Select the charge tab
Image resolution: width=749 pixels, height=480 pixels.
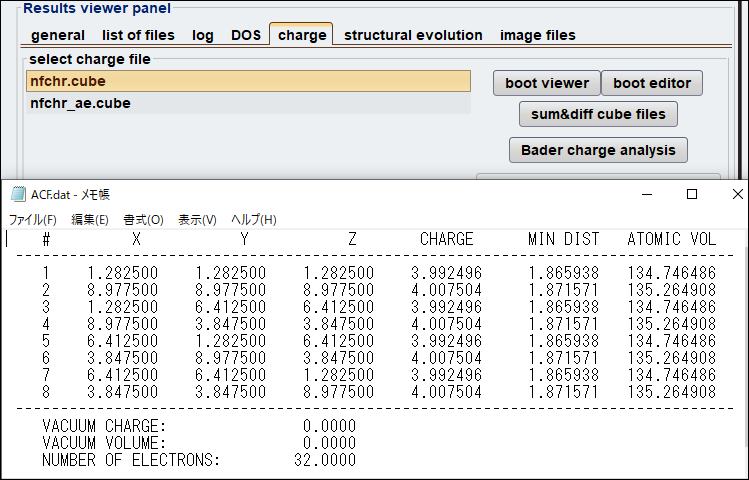[x=301, y=35]
